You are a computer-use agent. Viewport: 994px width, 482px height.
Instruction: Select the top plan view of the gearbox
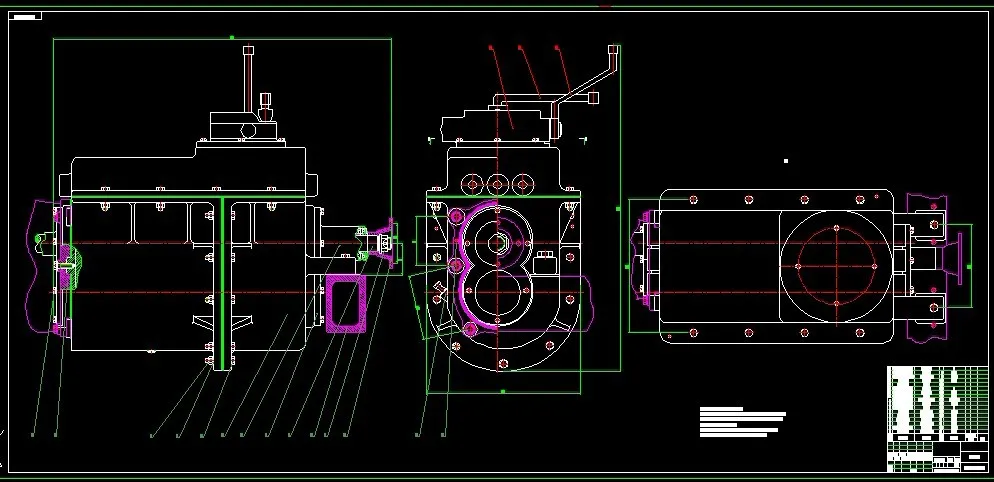click(x=799, y=266)
